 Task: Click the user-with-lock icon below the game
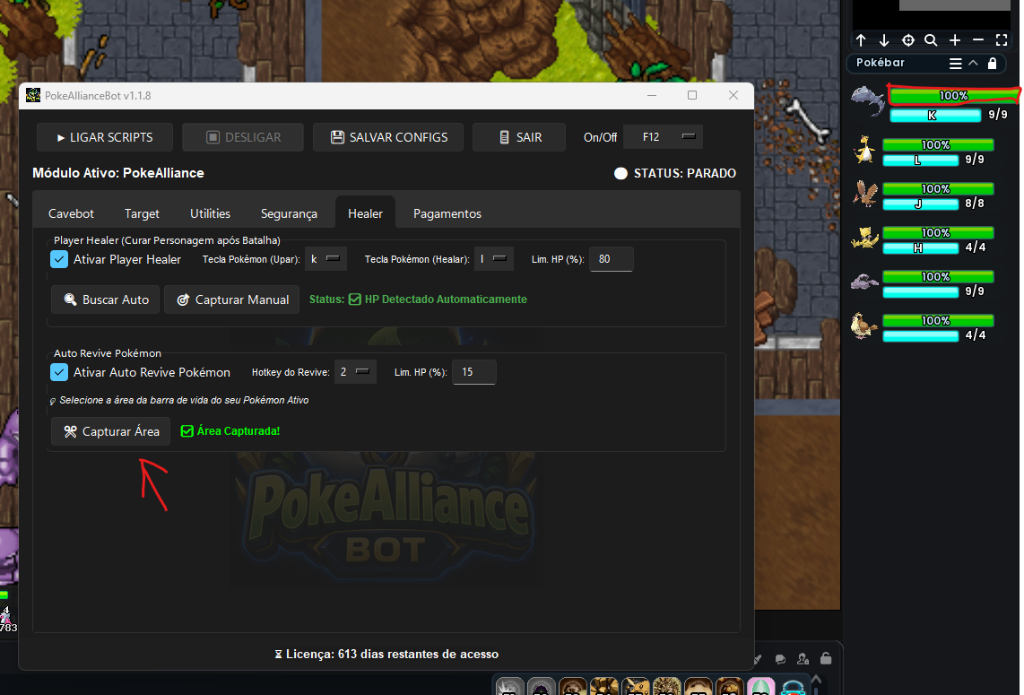tap(803, 659)
